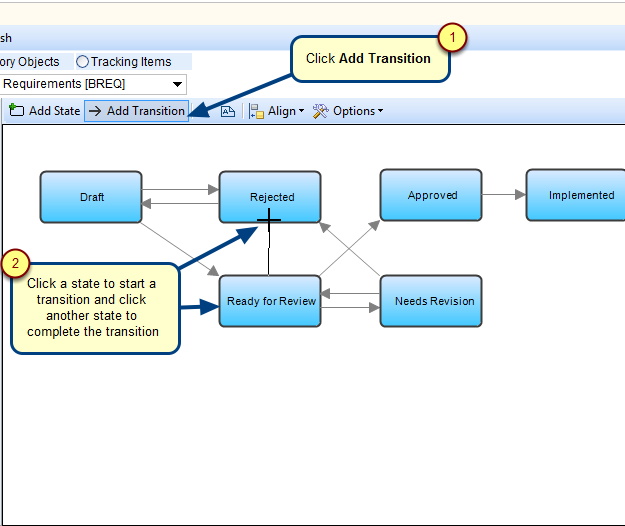Click the Approved state box
Image resolution: width=625 pixels, height=526 pixels.
(431, 195)
